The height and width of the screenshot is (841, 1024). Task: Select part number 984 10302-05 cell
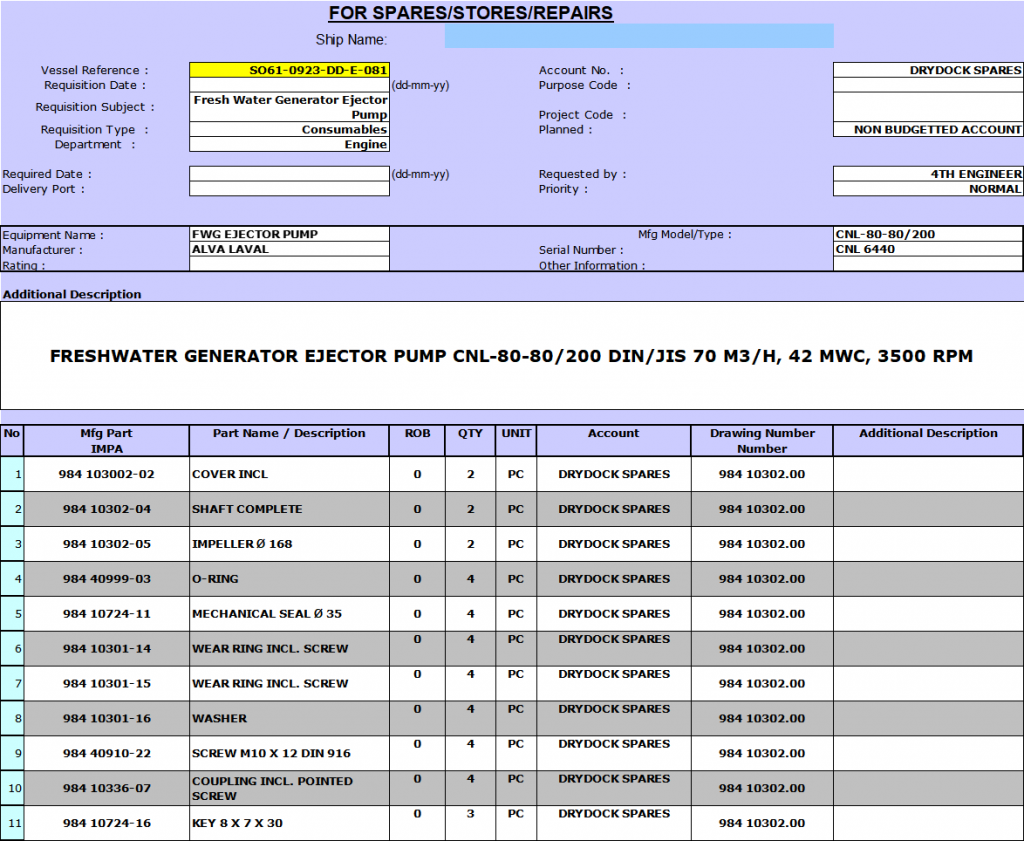coord(107,544)
